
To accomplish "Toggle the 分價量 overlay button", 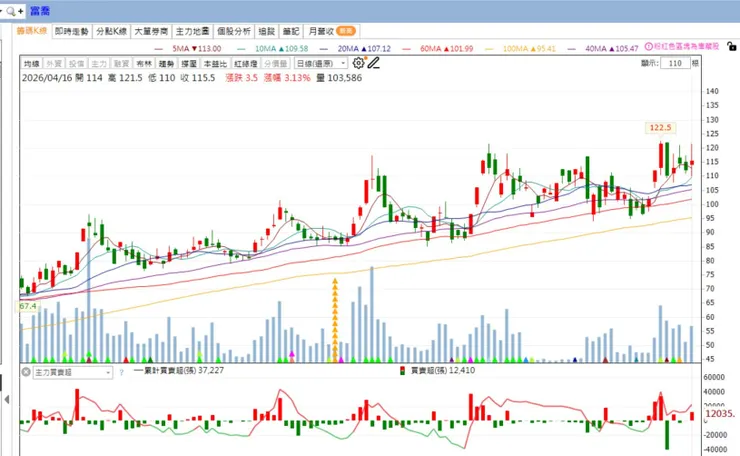I will [x=276, y=63].
